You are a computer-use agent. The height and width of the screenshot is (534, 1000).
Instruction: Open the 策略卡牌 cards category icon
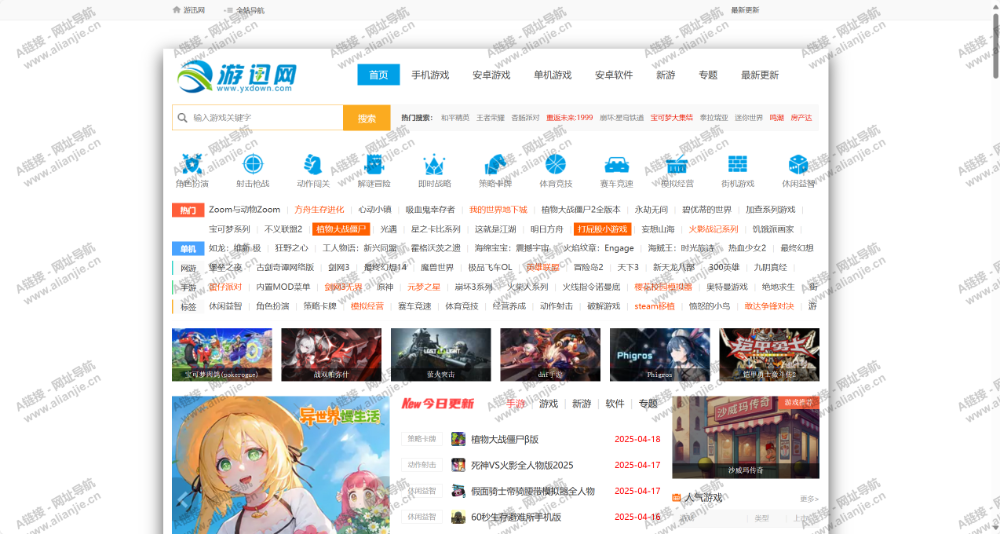pos(496,165)
